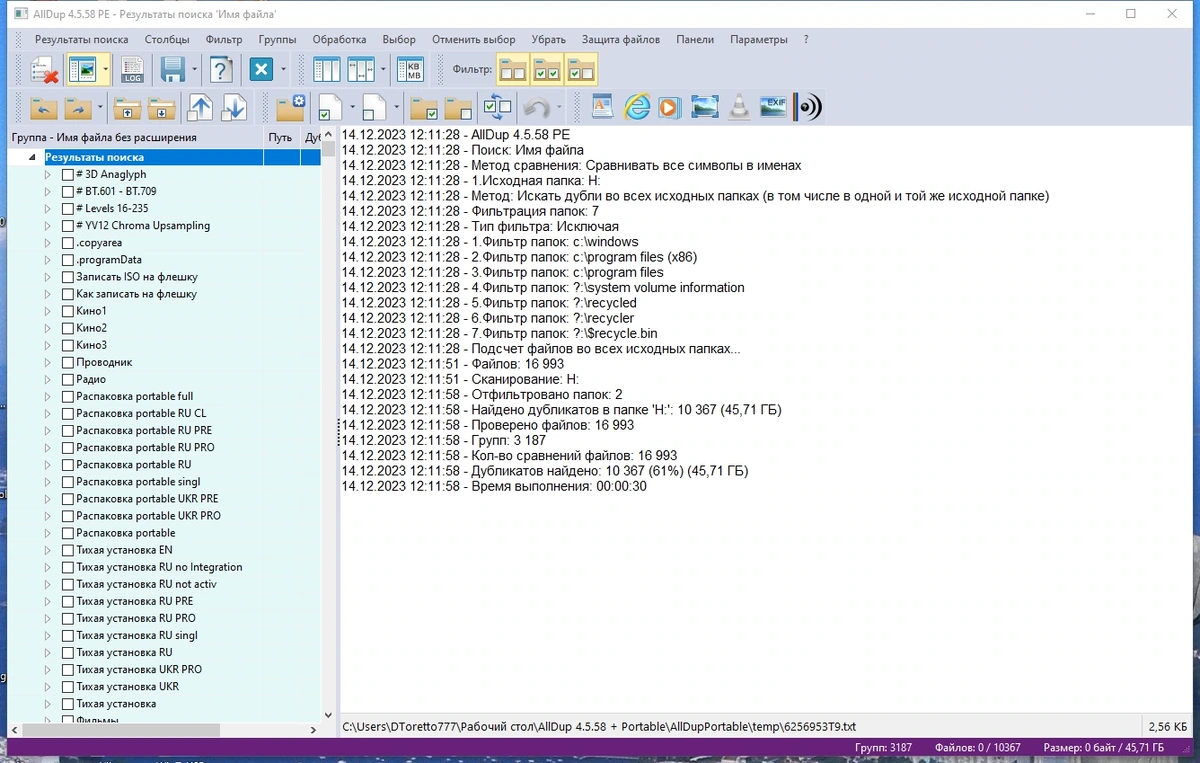Open the LOG file viewer icon

tap(132, 70)
